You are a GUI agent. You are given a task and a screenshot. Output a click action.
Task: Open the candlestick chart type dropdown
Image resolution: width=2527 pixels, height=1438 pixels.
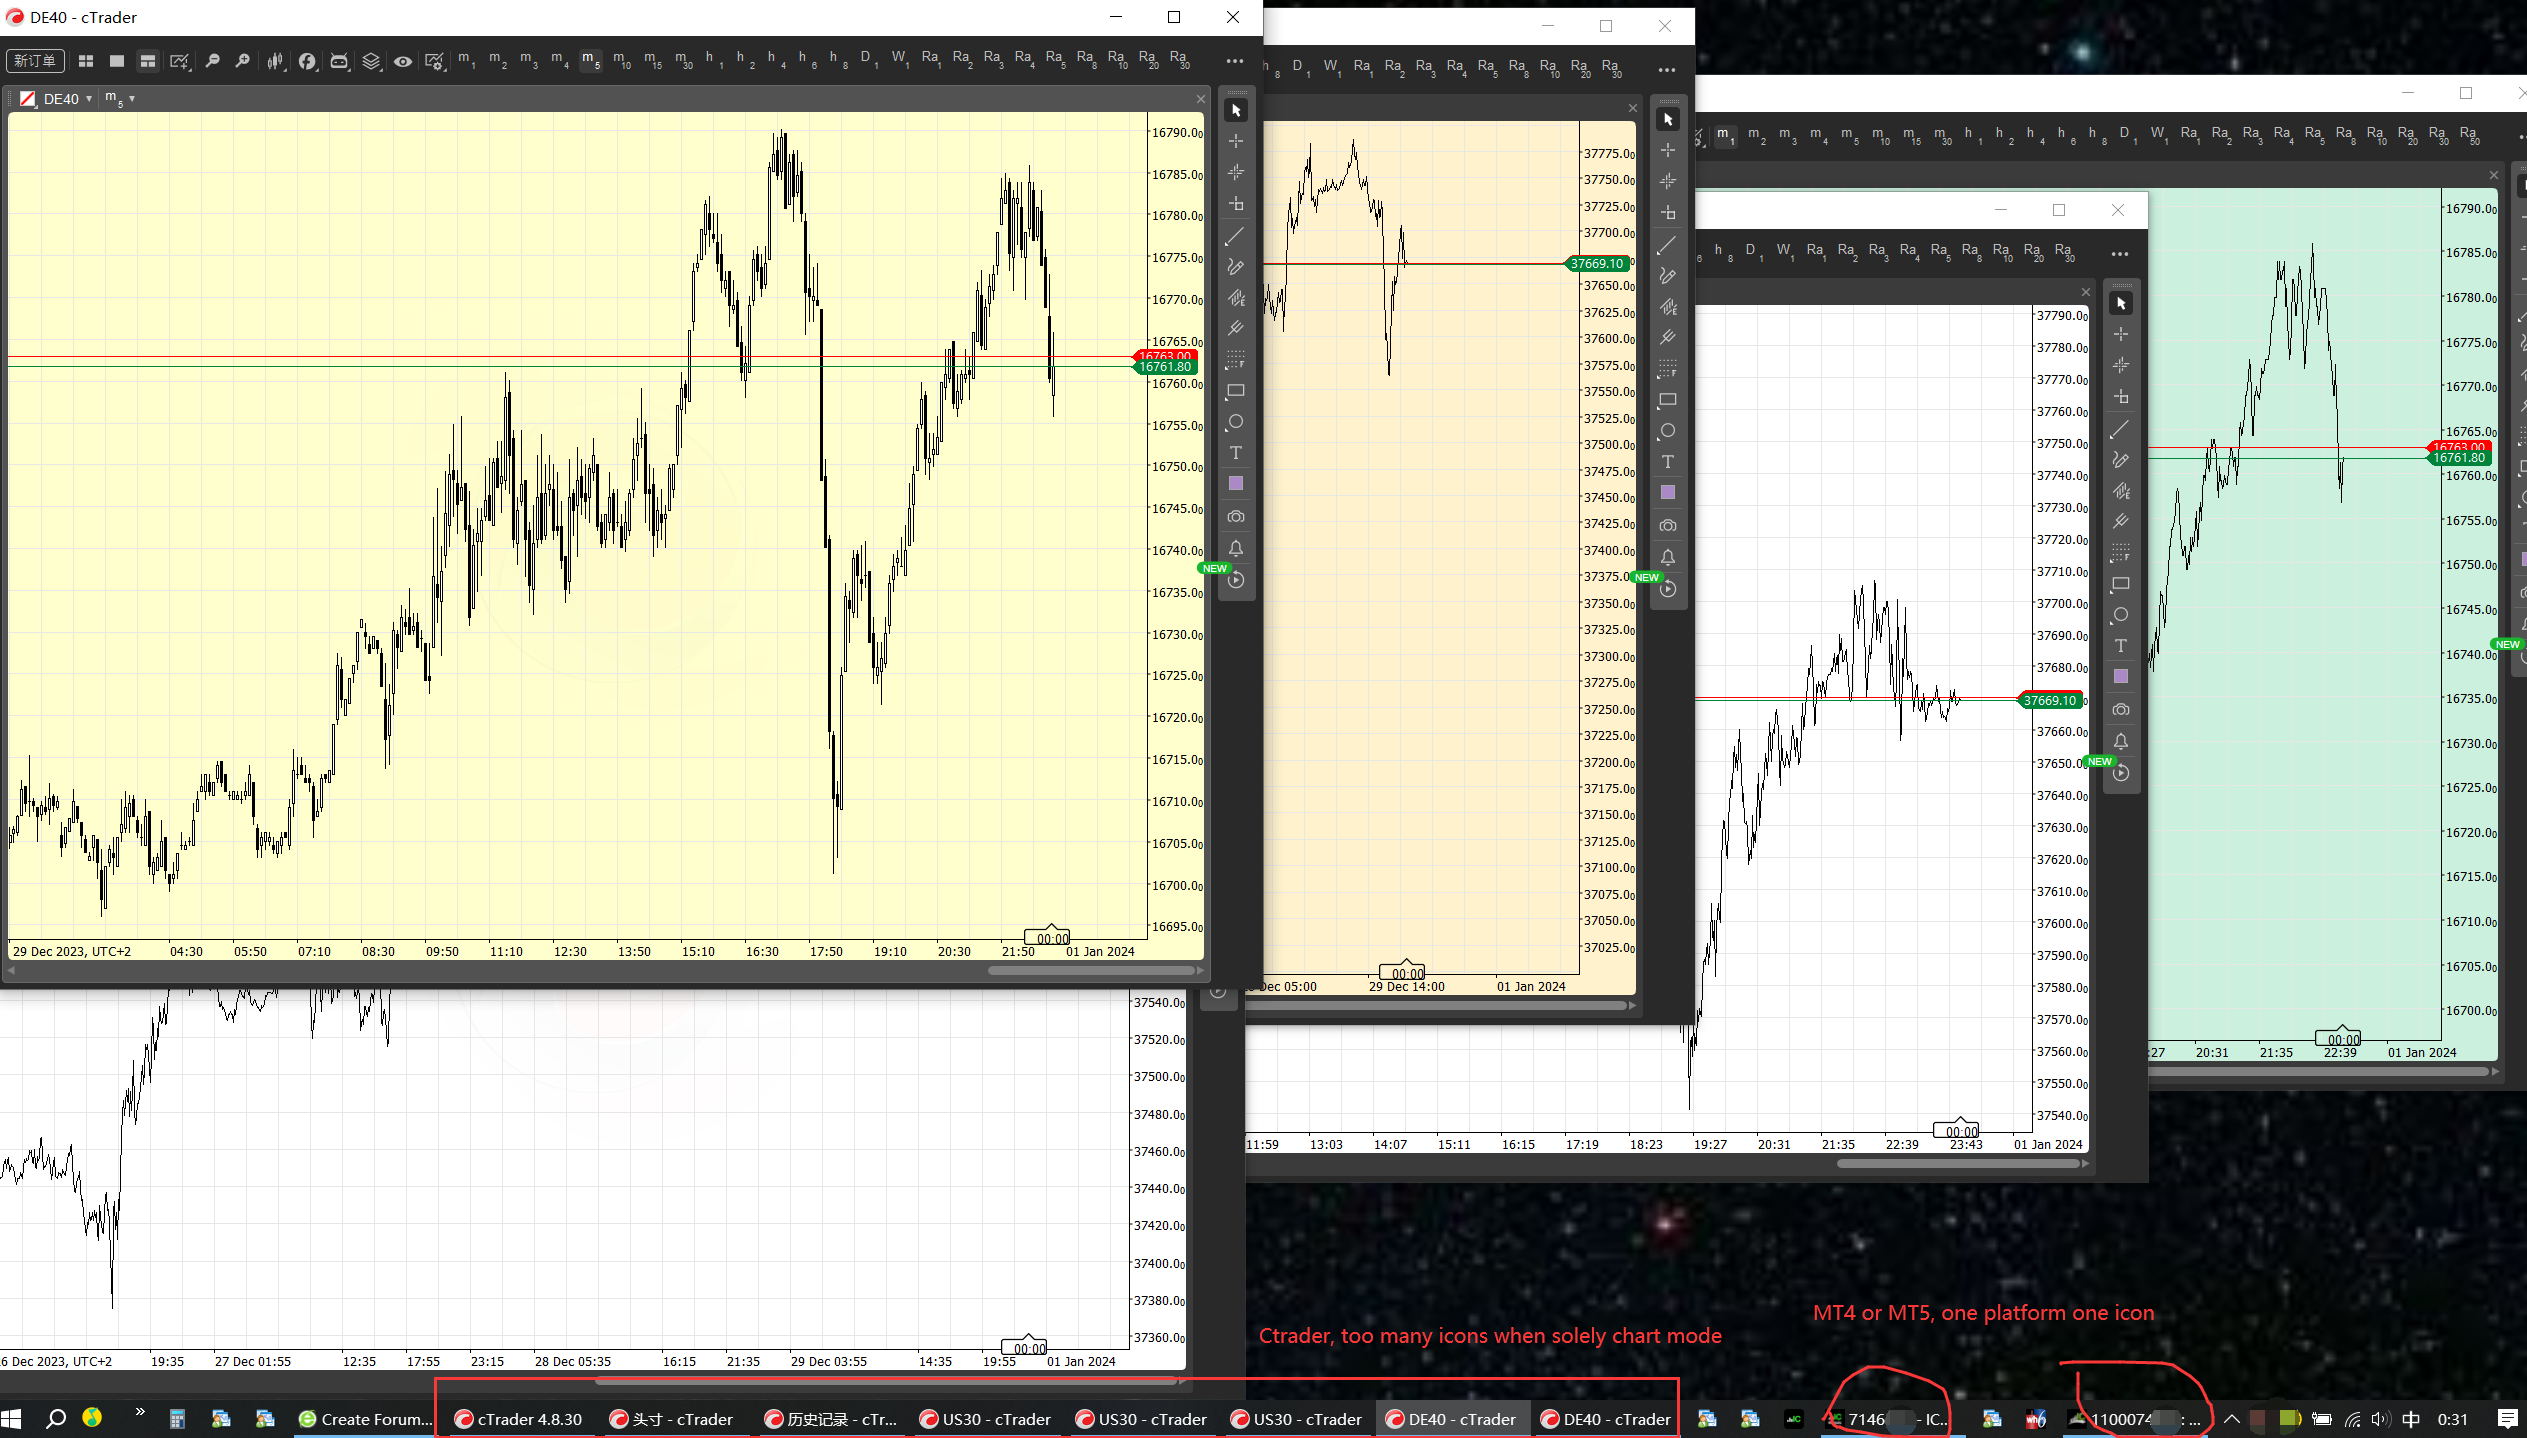coord(275,61)
